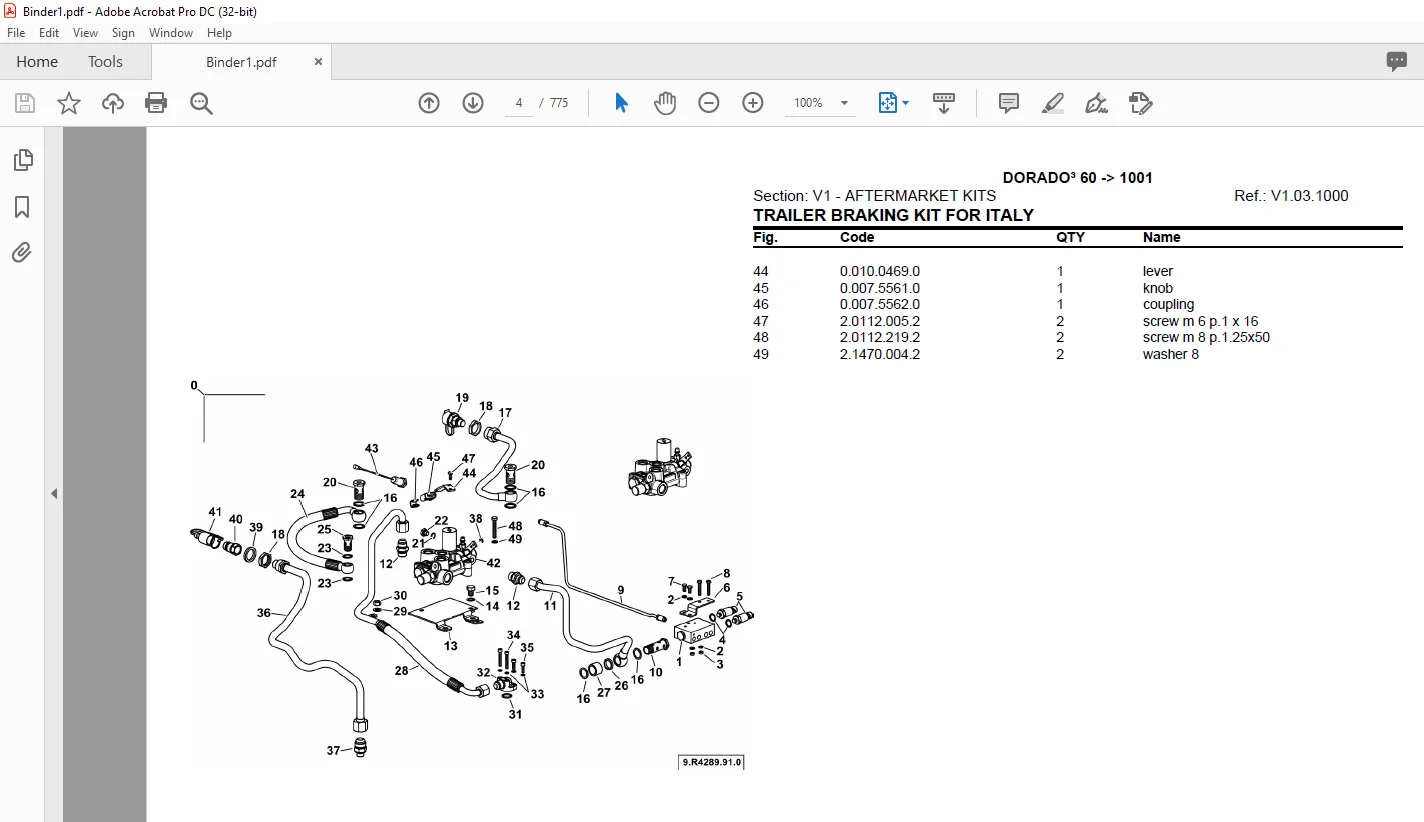Open the Sign menu

123,33
